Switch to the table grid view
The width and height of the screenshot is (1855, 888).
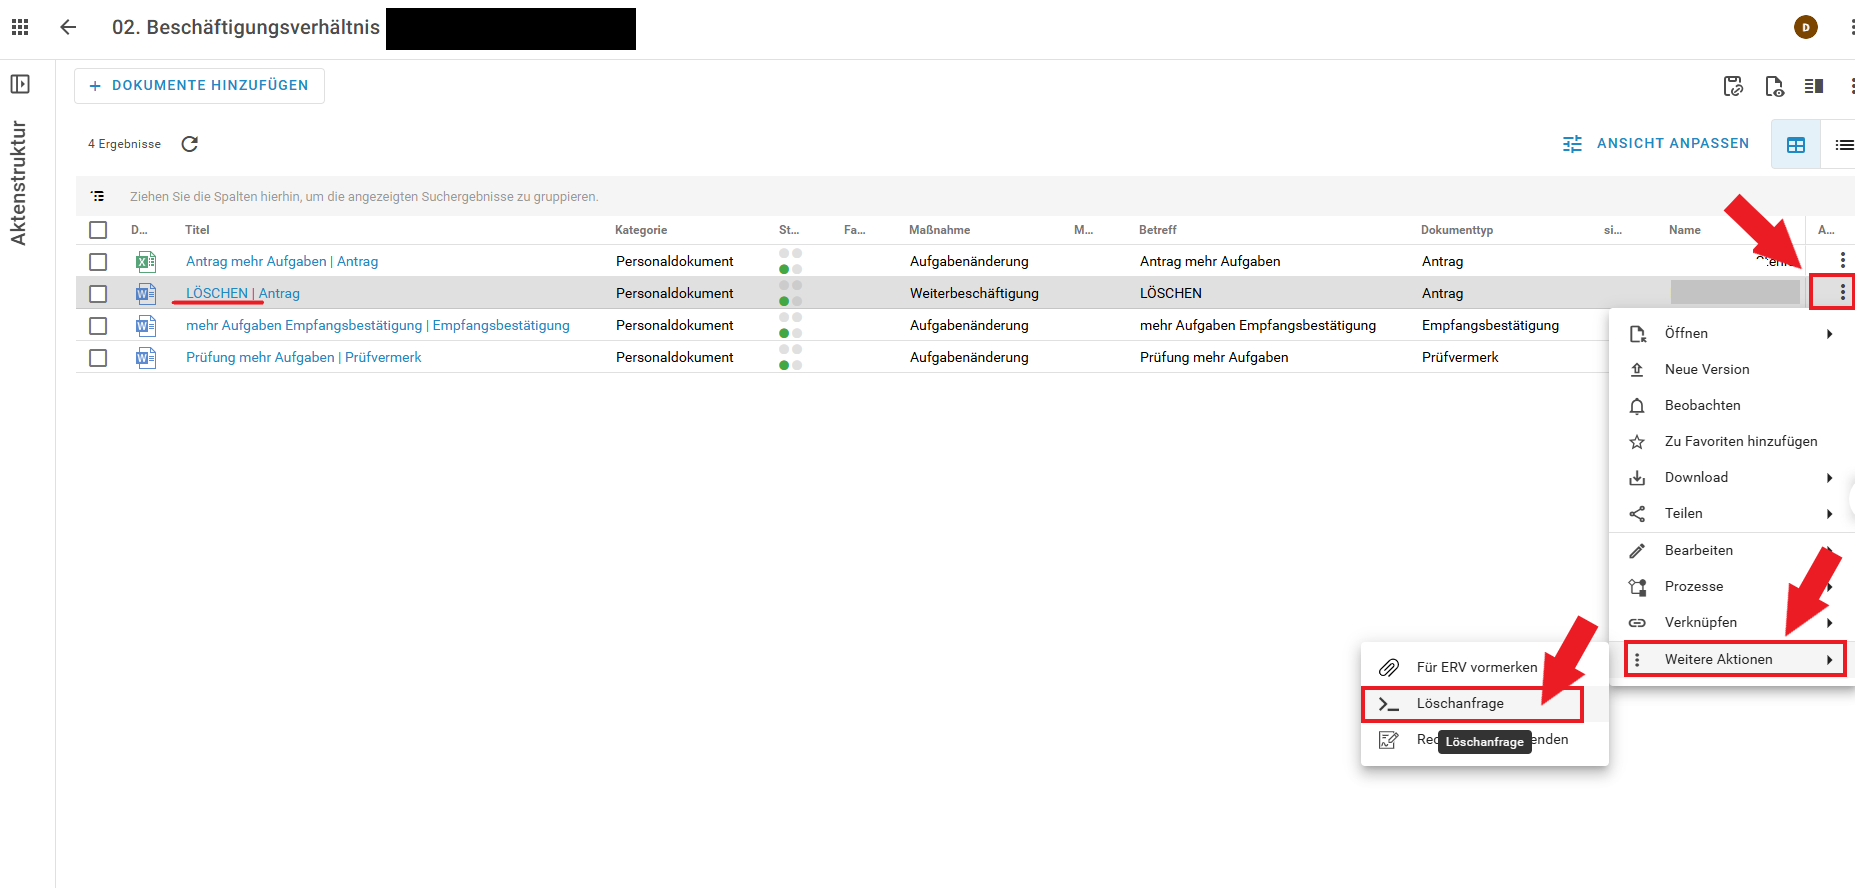(x=1795, y=145)
